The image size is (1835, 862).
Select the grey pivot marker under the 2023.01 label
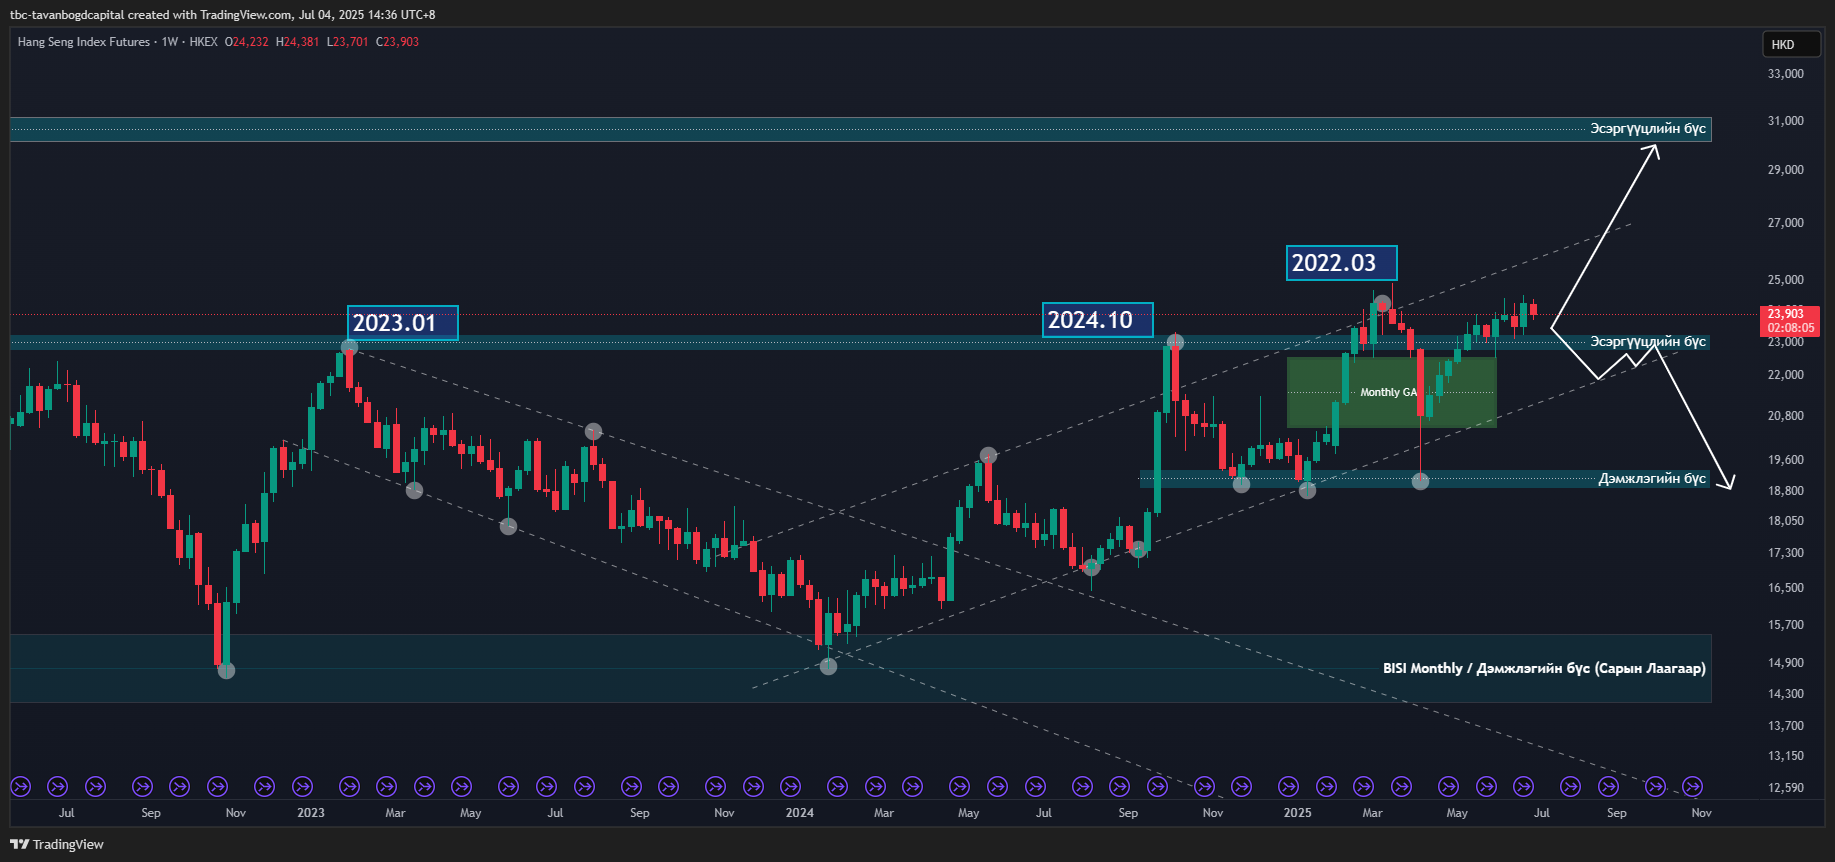[349, 347]
